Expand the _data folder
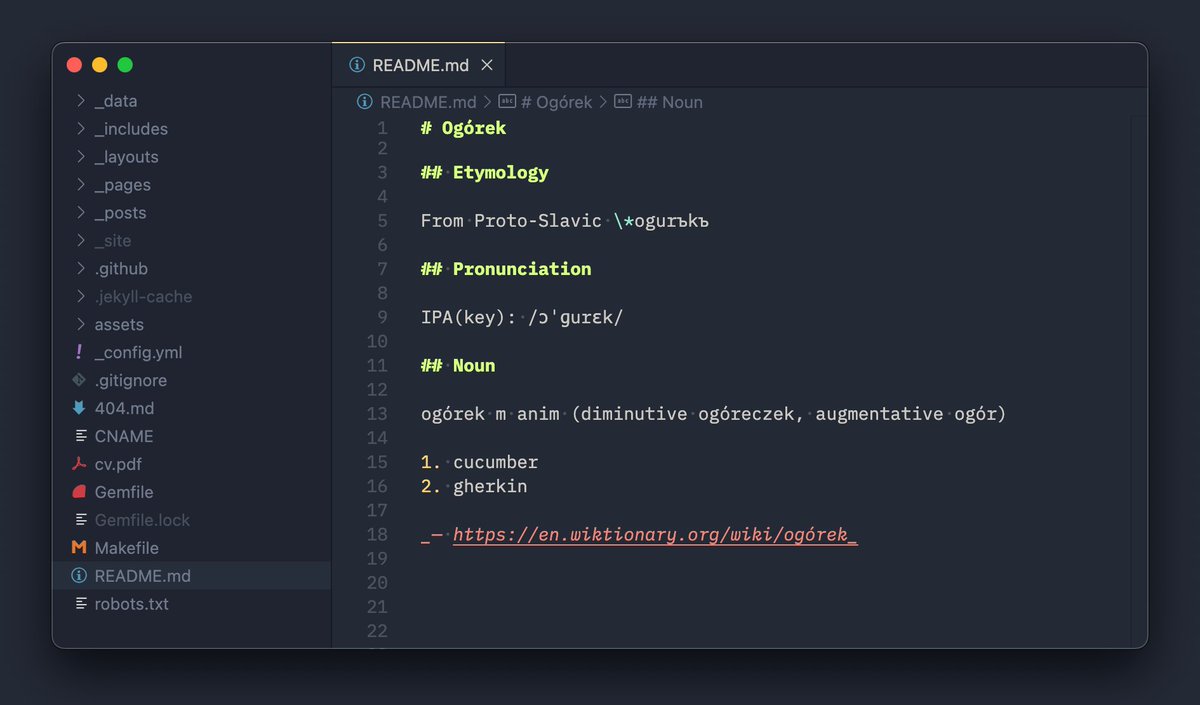 tap(80, 101)
